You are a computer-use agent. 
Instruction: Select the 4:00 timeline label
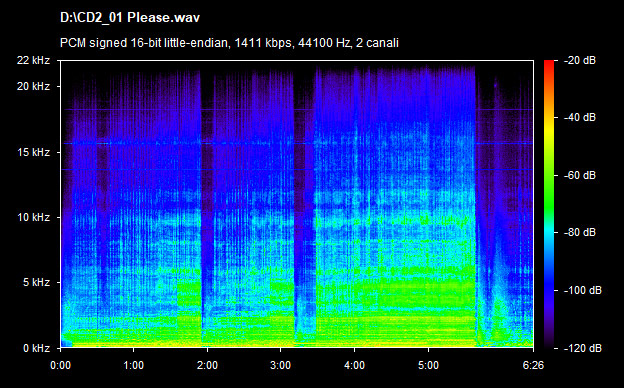[355, 365]
